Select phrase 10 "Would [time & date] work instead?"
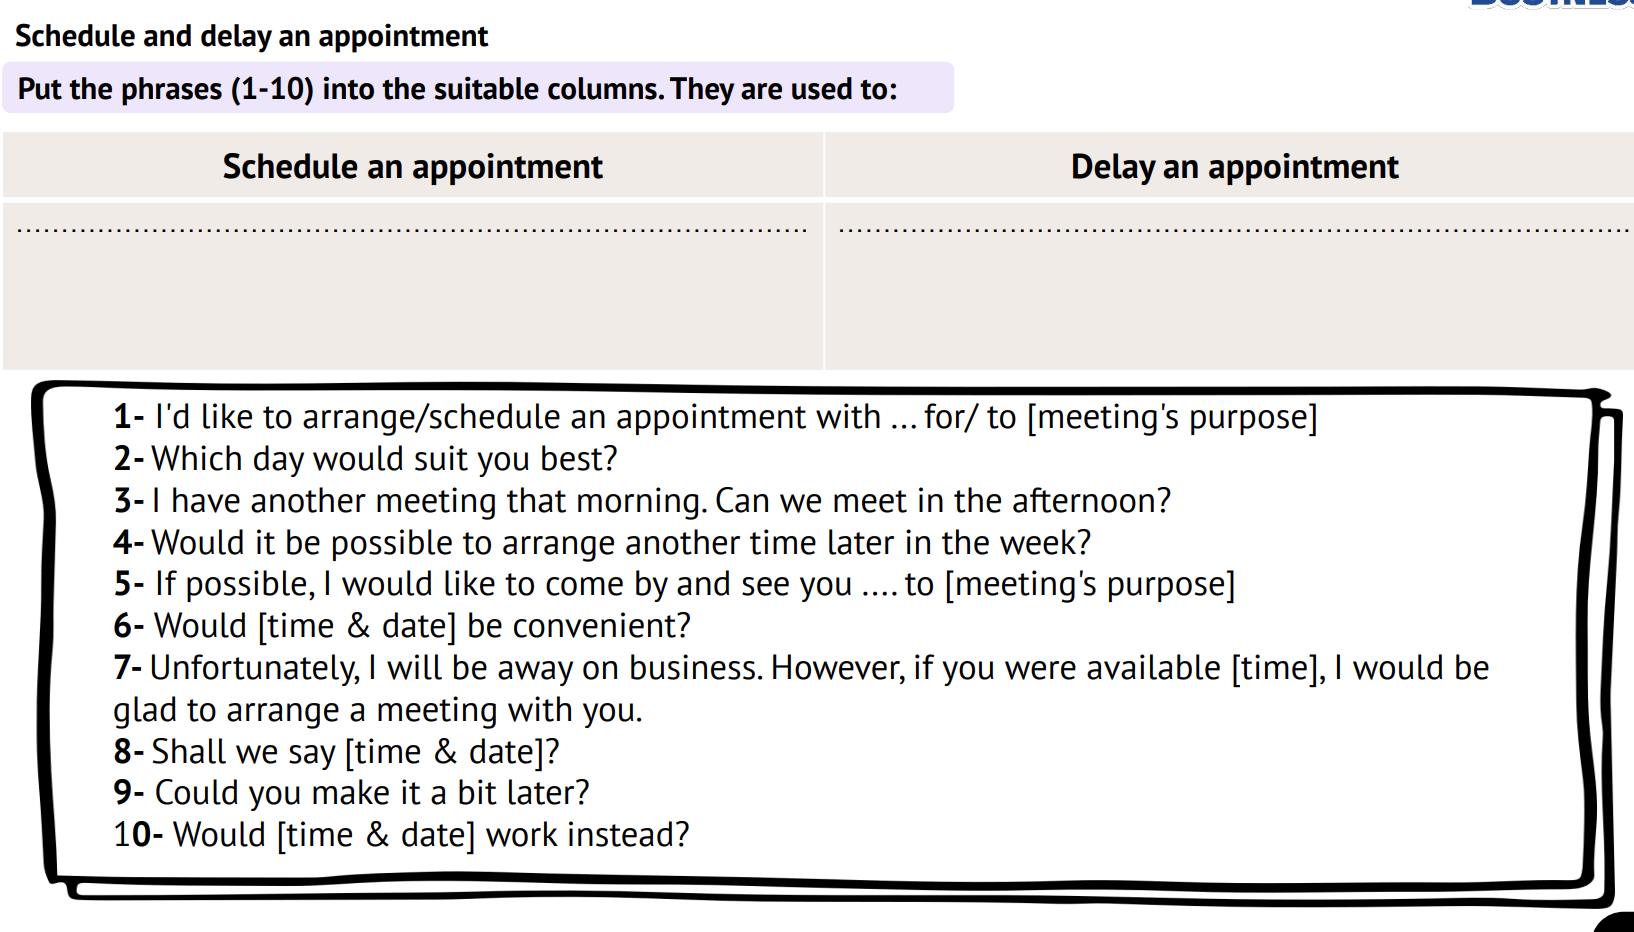1634x932 pixels. click(x=402, y=835)
